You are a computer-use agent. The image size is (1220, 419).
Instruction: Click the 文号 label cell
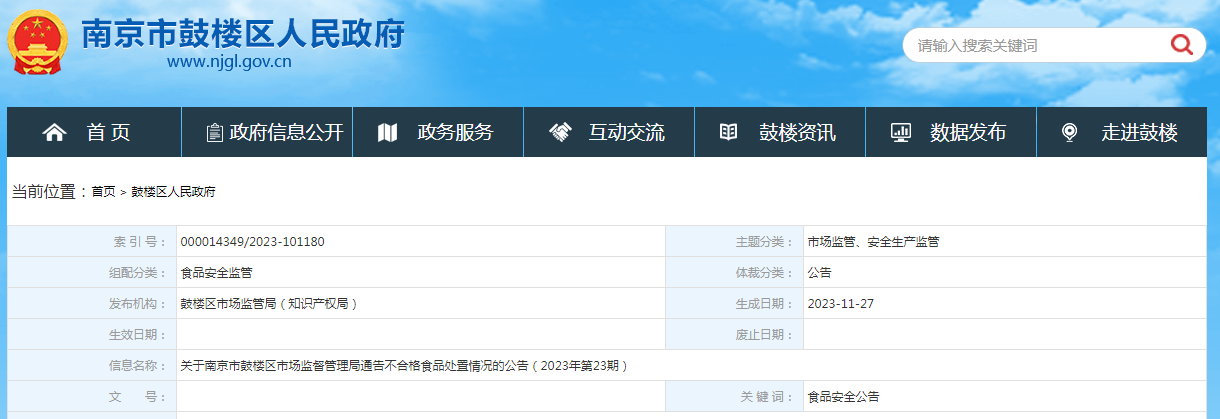tap(92, 397)
